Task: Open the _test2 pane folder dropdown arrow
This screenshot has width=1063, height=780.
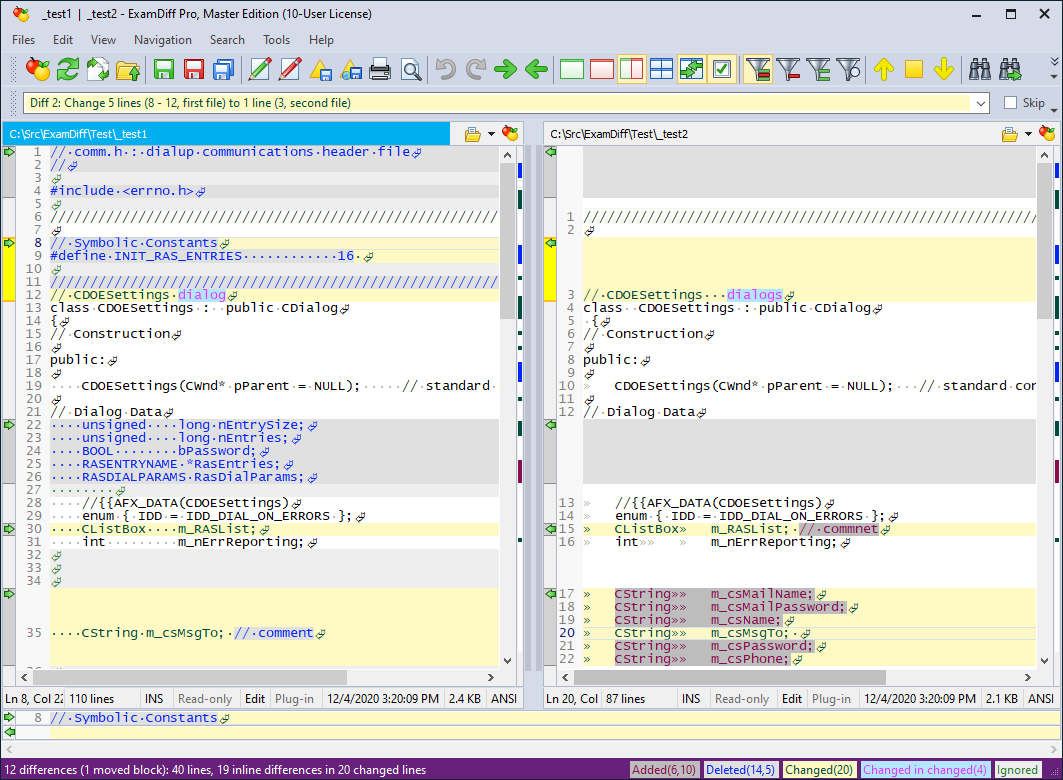Action: [1028, 134]
